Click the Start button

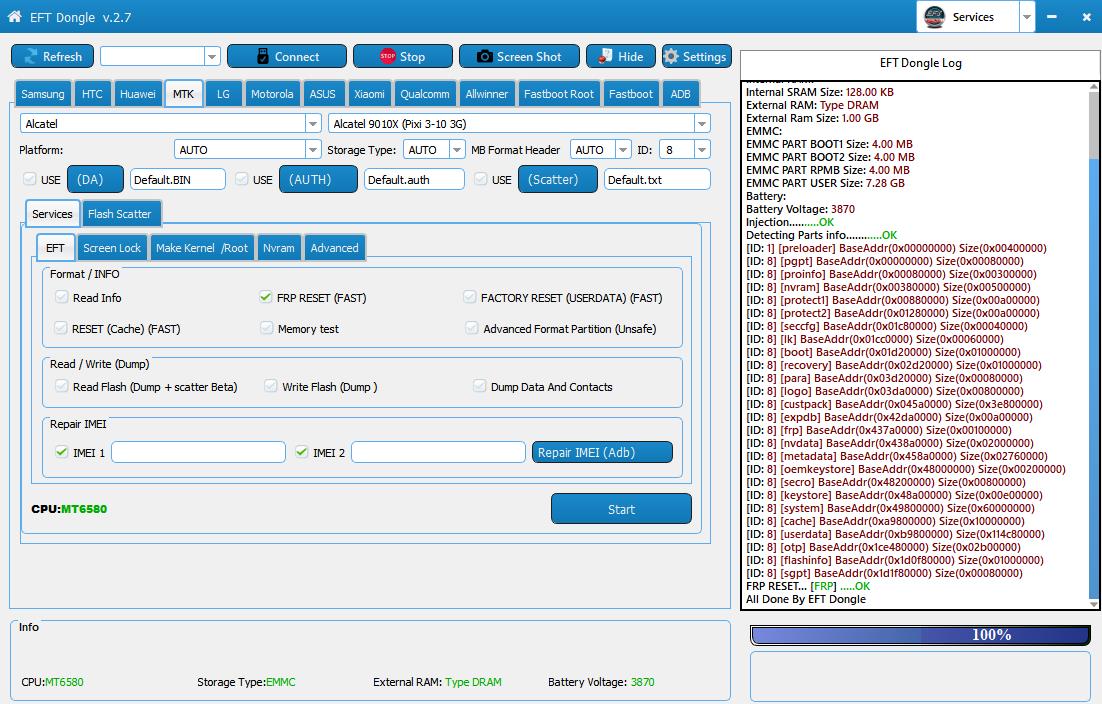tap(621, 509)
